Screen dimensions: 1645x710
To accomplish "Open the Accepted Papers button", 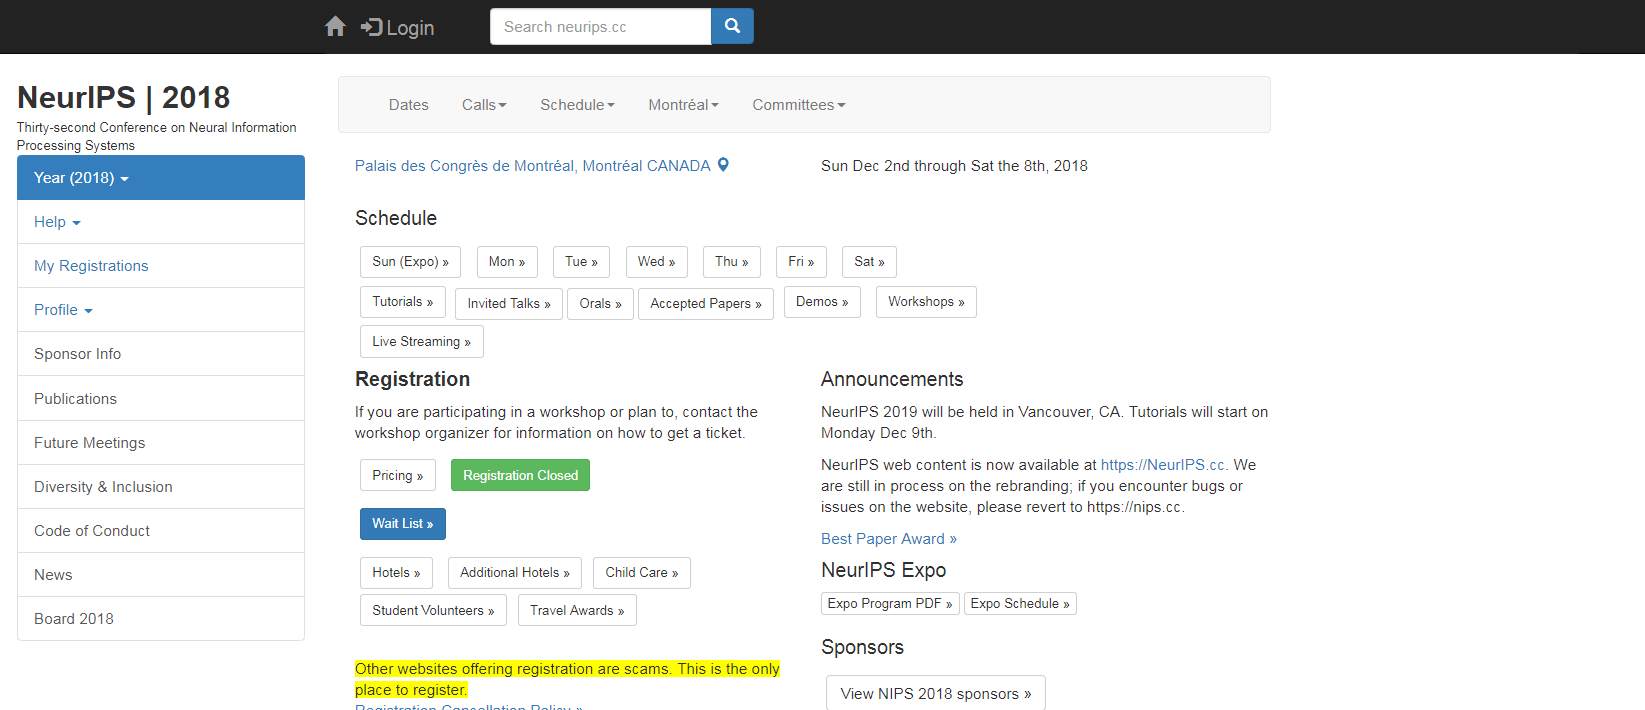I will [x=706, y=304].
